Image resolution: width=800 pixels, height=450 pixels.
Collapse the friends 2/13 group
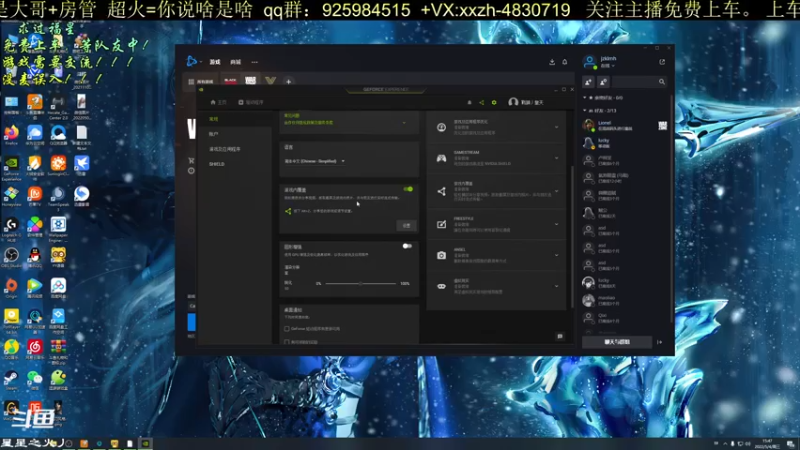coord(585,110)
